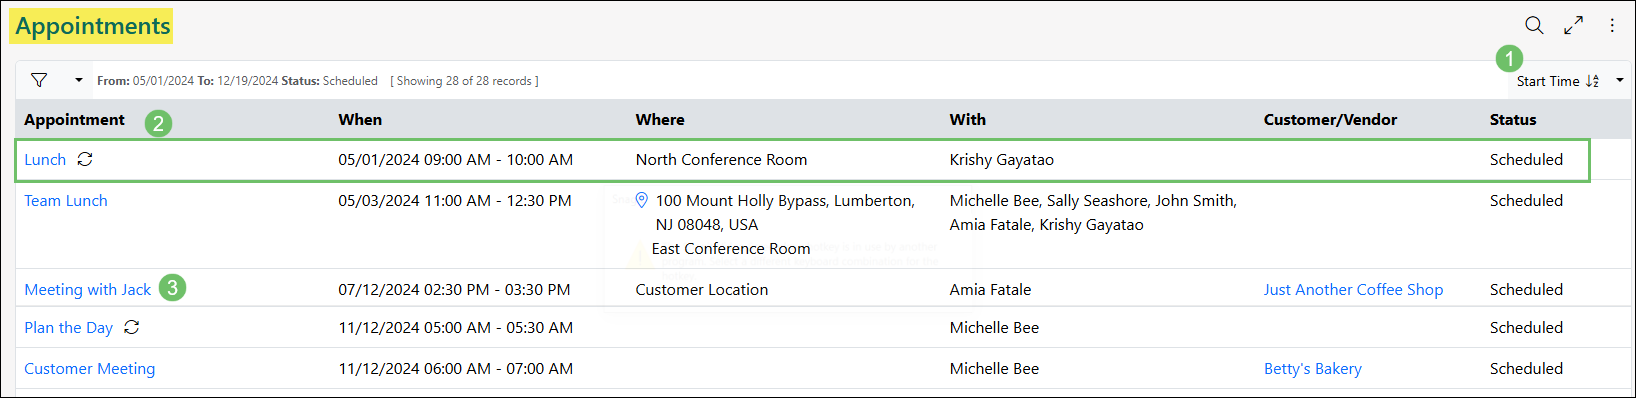The height and width of the screenshot is (398, 1636).
Task: Open the search magnifier icon
Action: 1534,26
